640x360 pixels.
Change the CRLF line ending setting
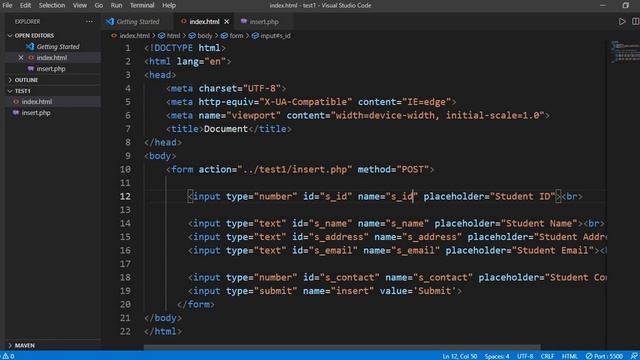[547, 356]
